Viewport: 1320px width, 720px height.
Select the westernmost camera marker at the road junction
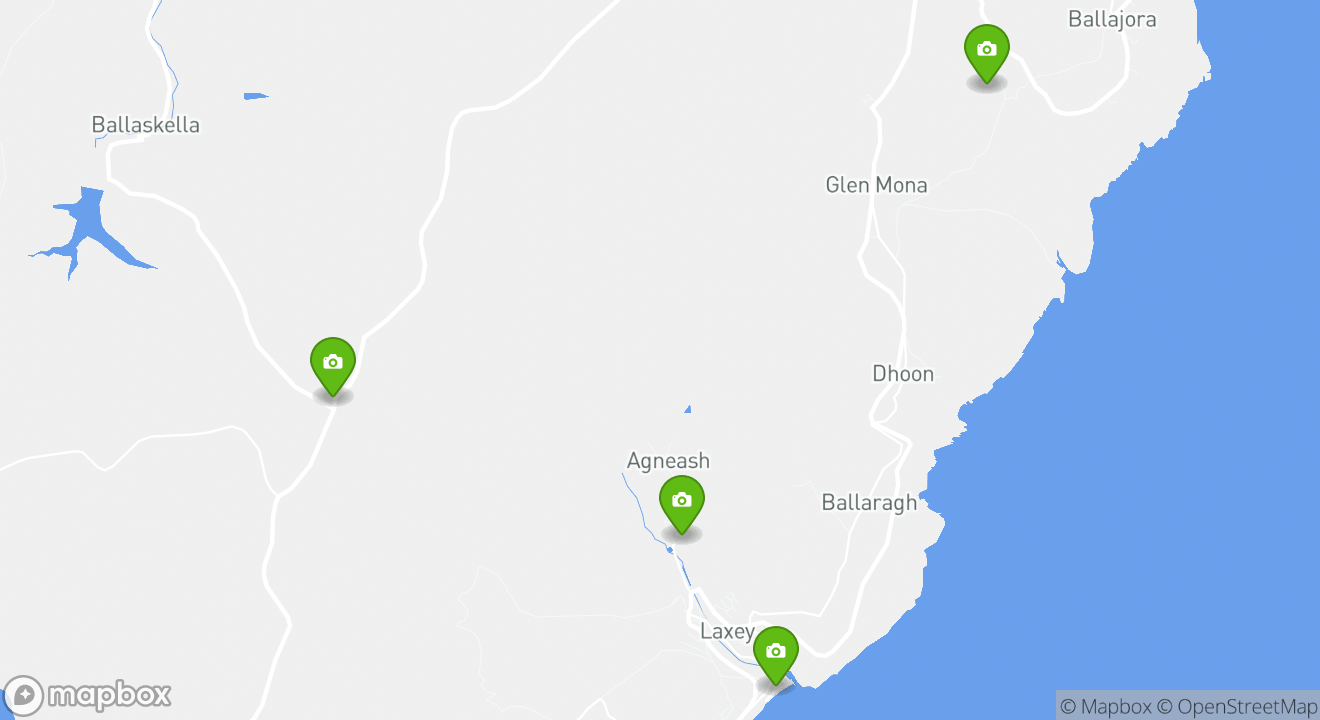(x=333, y=366)
